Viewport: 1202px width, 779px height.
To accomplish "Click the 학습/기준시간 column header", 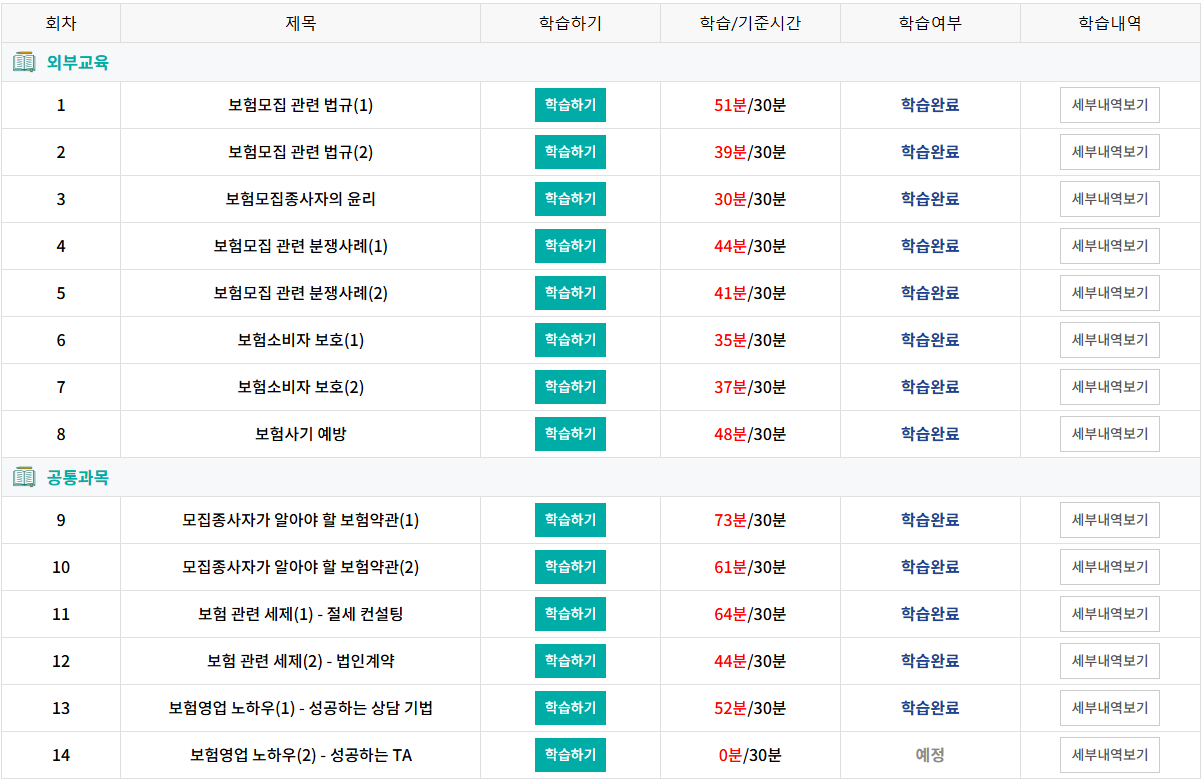I will [x=750, y=23].
